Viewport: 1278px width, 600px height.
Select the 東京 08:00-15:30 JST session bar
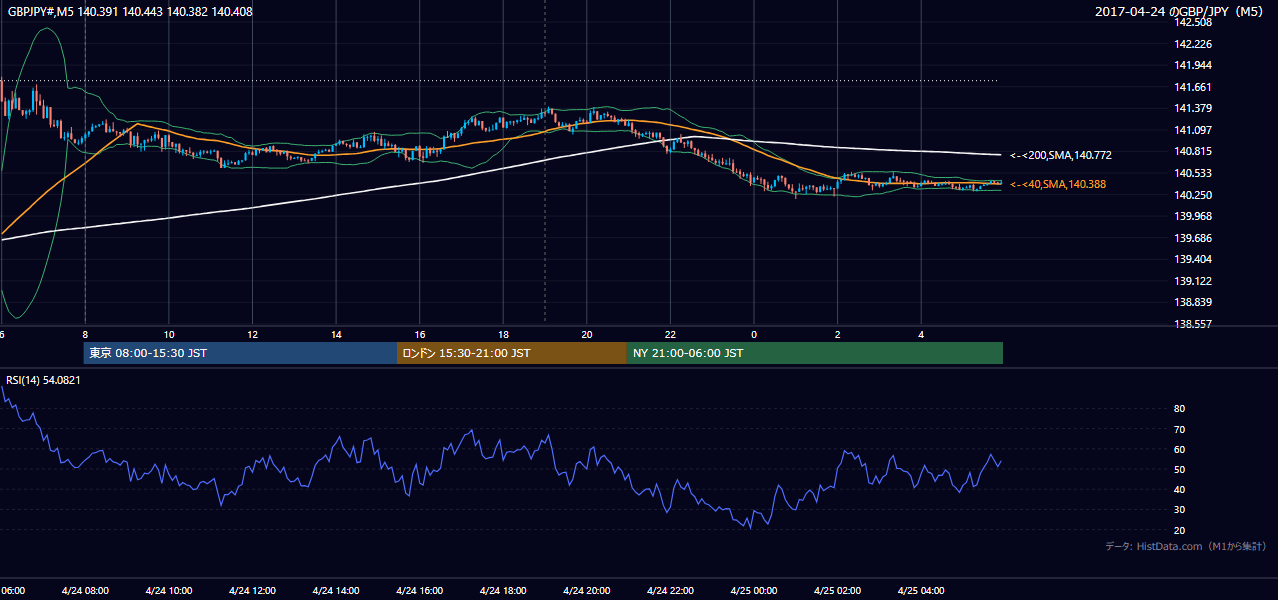(240, 353)
